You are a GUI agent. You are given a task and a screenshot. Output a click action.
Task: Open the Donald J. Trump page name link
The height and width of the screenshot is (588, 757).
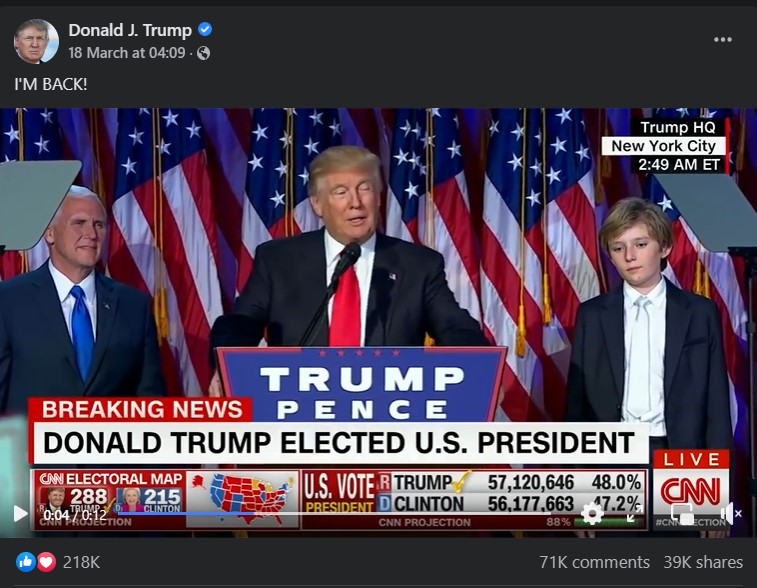(x=130, y=30)
